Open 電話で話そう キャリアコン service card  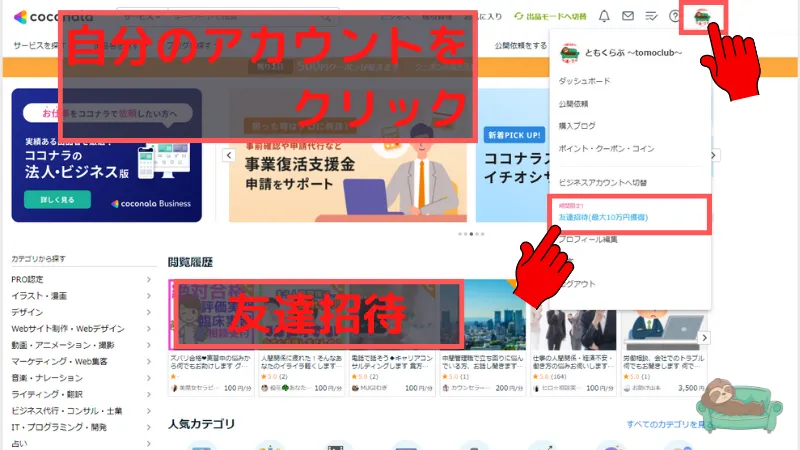click(392, 362)
